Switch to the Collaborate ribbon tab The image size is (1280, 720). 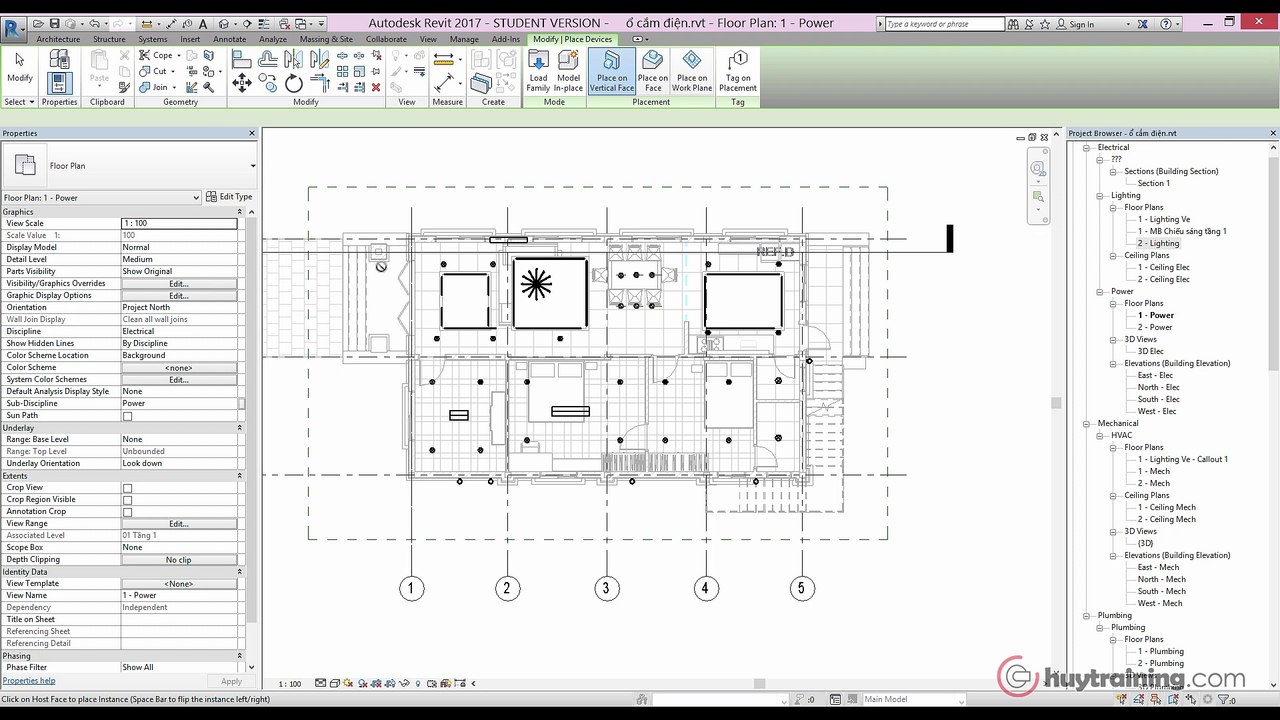click(386, 39)
